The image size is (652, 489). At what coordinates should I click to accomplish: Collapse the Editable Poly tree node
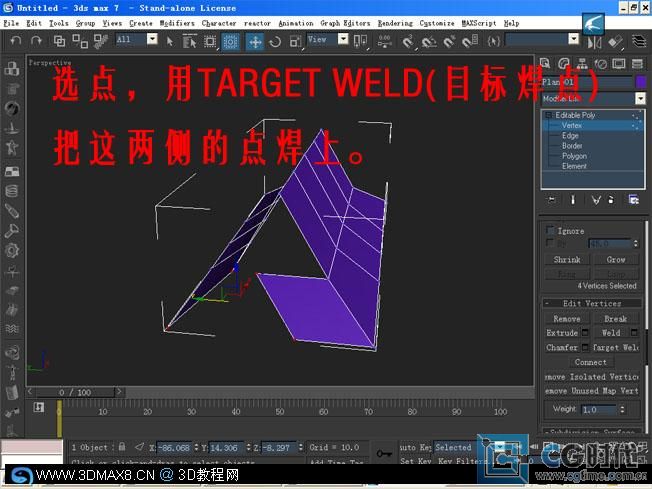[x=548, y=115]
